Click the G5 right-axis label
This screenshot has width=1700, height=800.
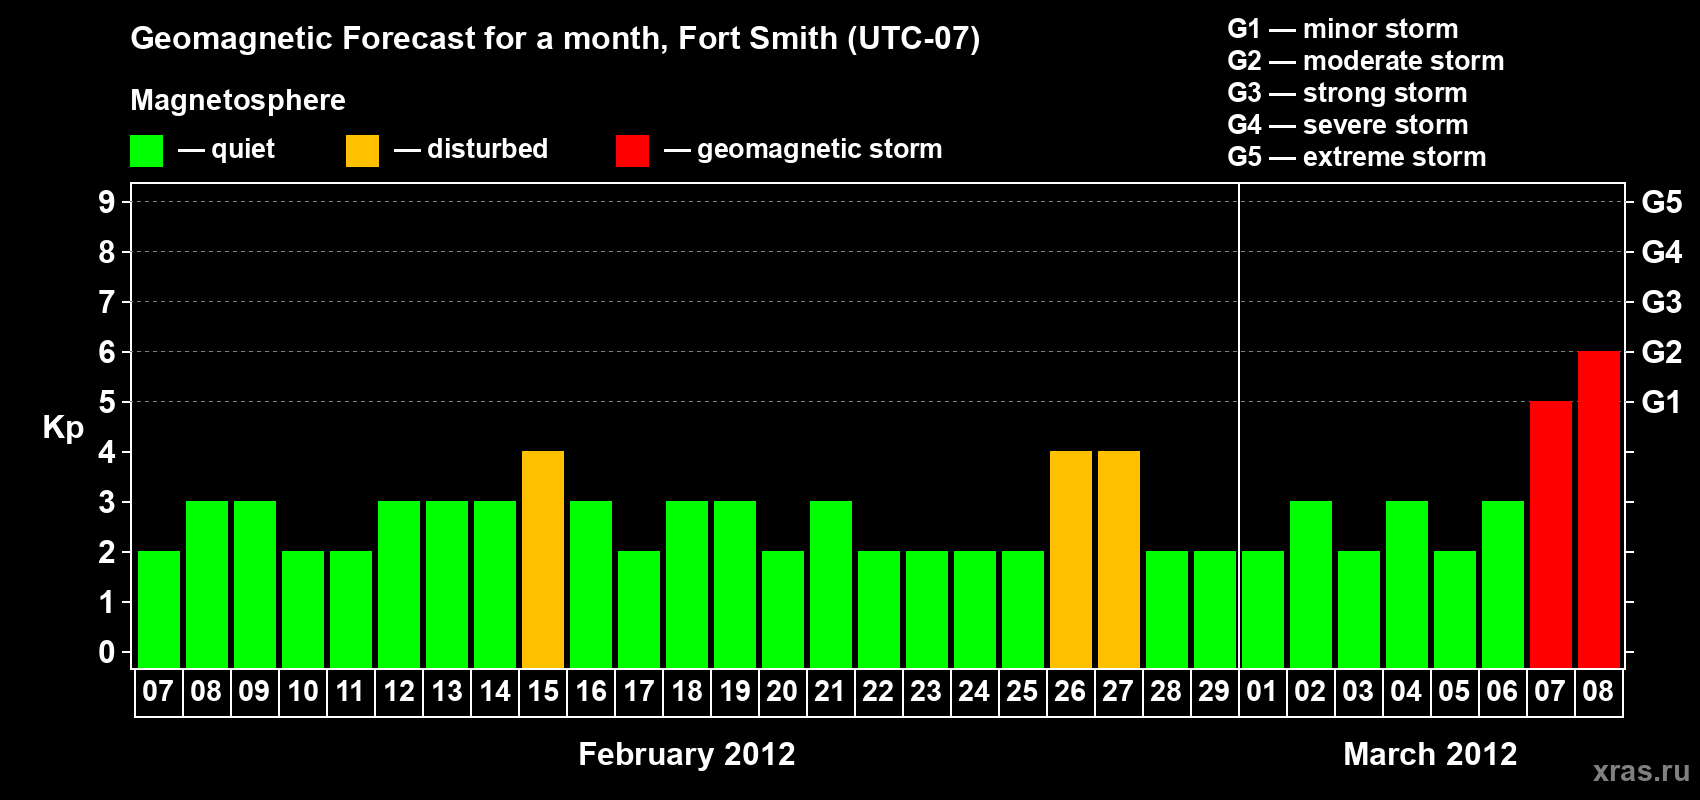(x=1661, y=202)
